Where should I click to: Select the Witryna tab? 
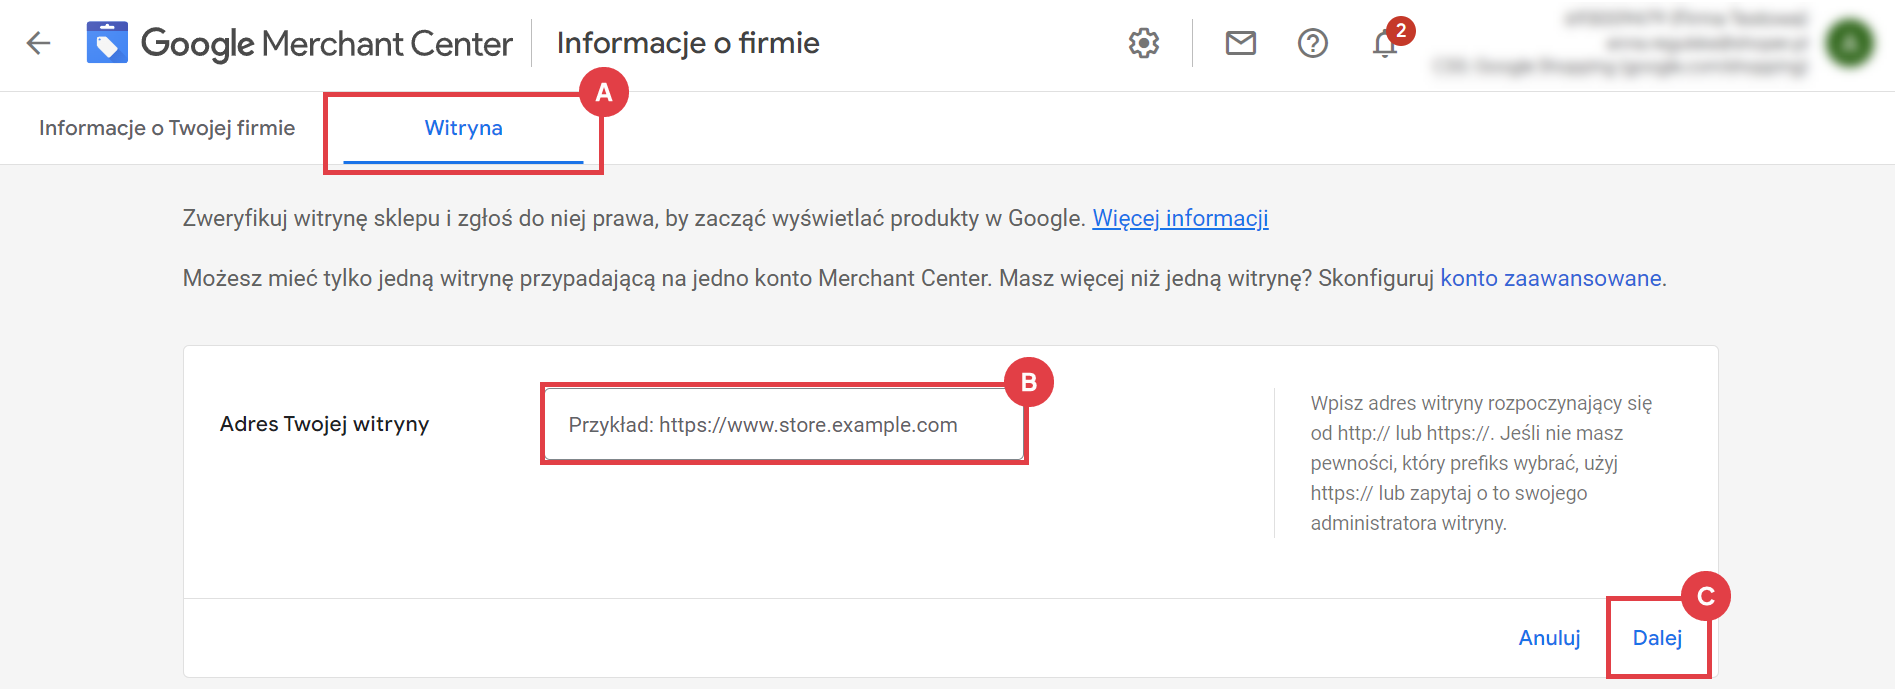(463, 128)
